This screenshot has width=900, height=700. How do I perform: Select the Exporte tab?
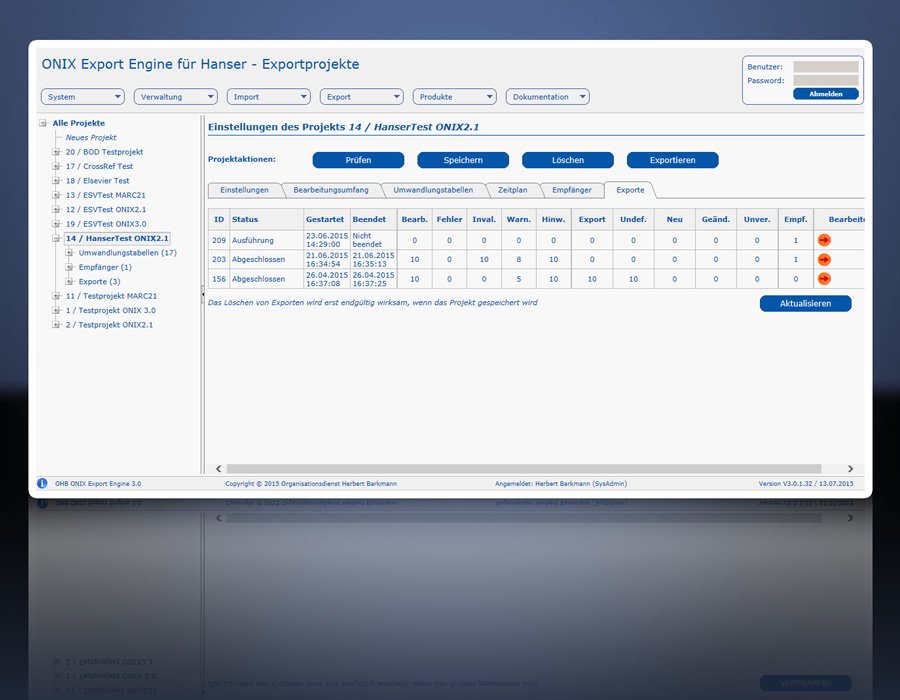(630, 190)
